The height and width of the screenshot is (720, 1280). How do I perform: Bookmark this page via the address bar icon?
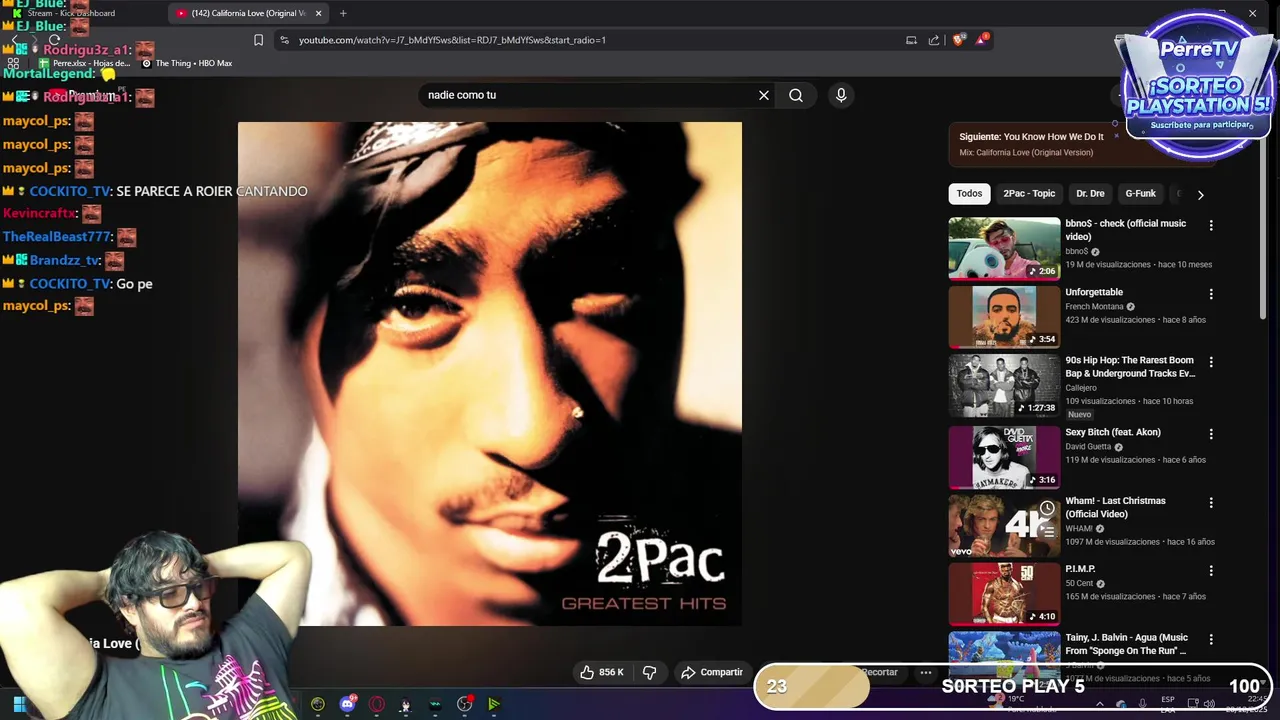(x=258, y=40)
